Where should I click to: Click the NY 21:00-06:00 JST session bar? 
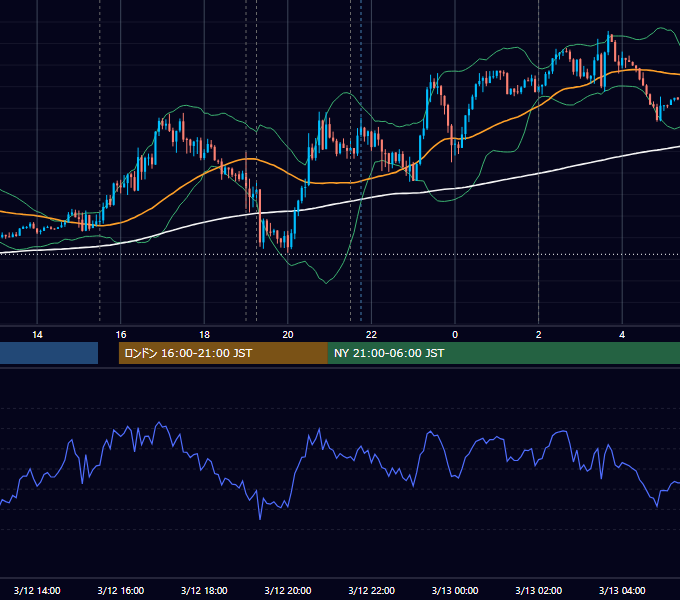tap(503, 353)
